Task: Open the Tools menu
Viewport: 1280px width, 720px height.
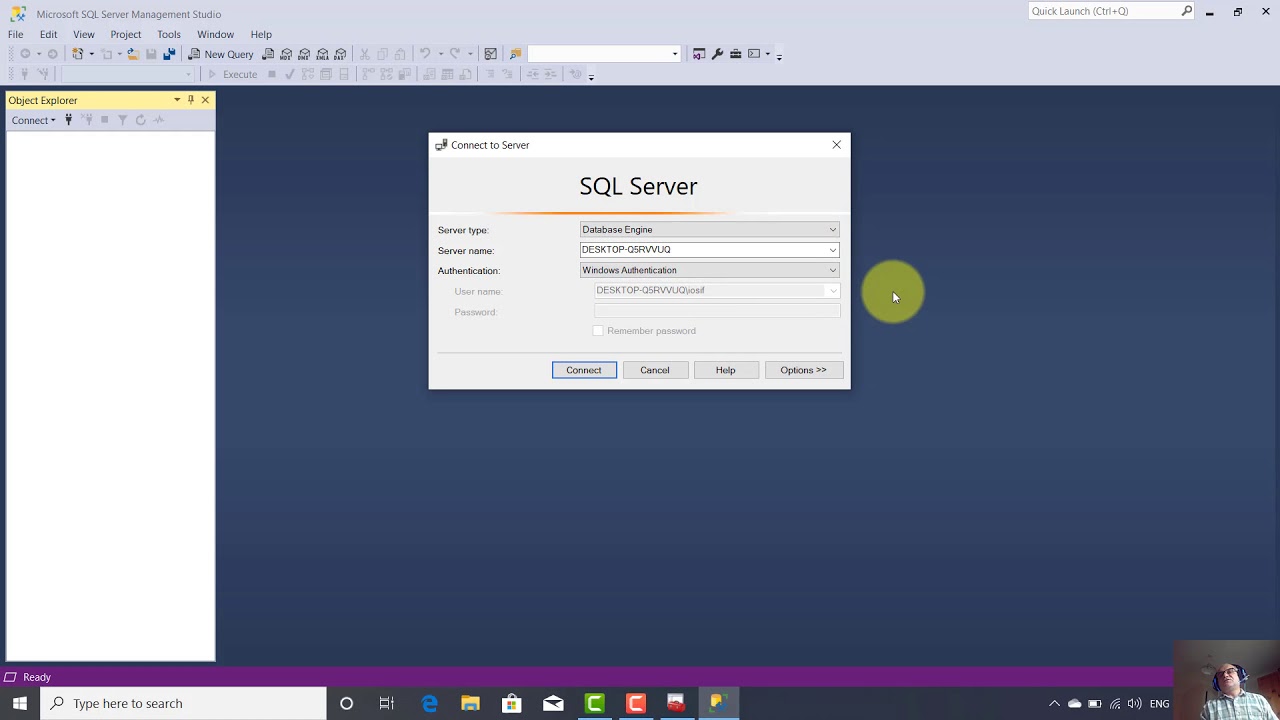Action: point(169,34)
